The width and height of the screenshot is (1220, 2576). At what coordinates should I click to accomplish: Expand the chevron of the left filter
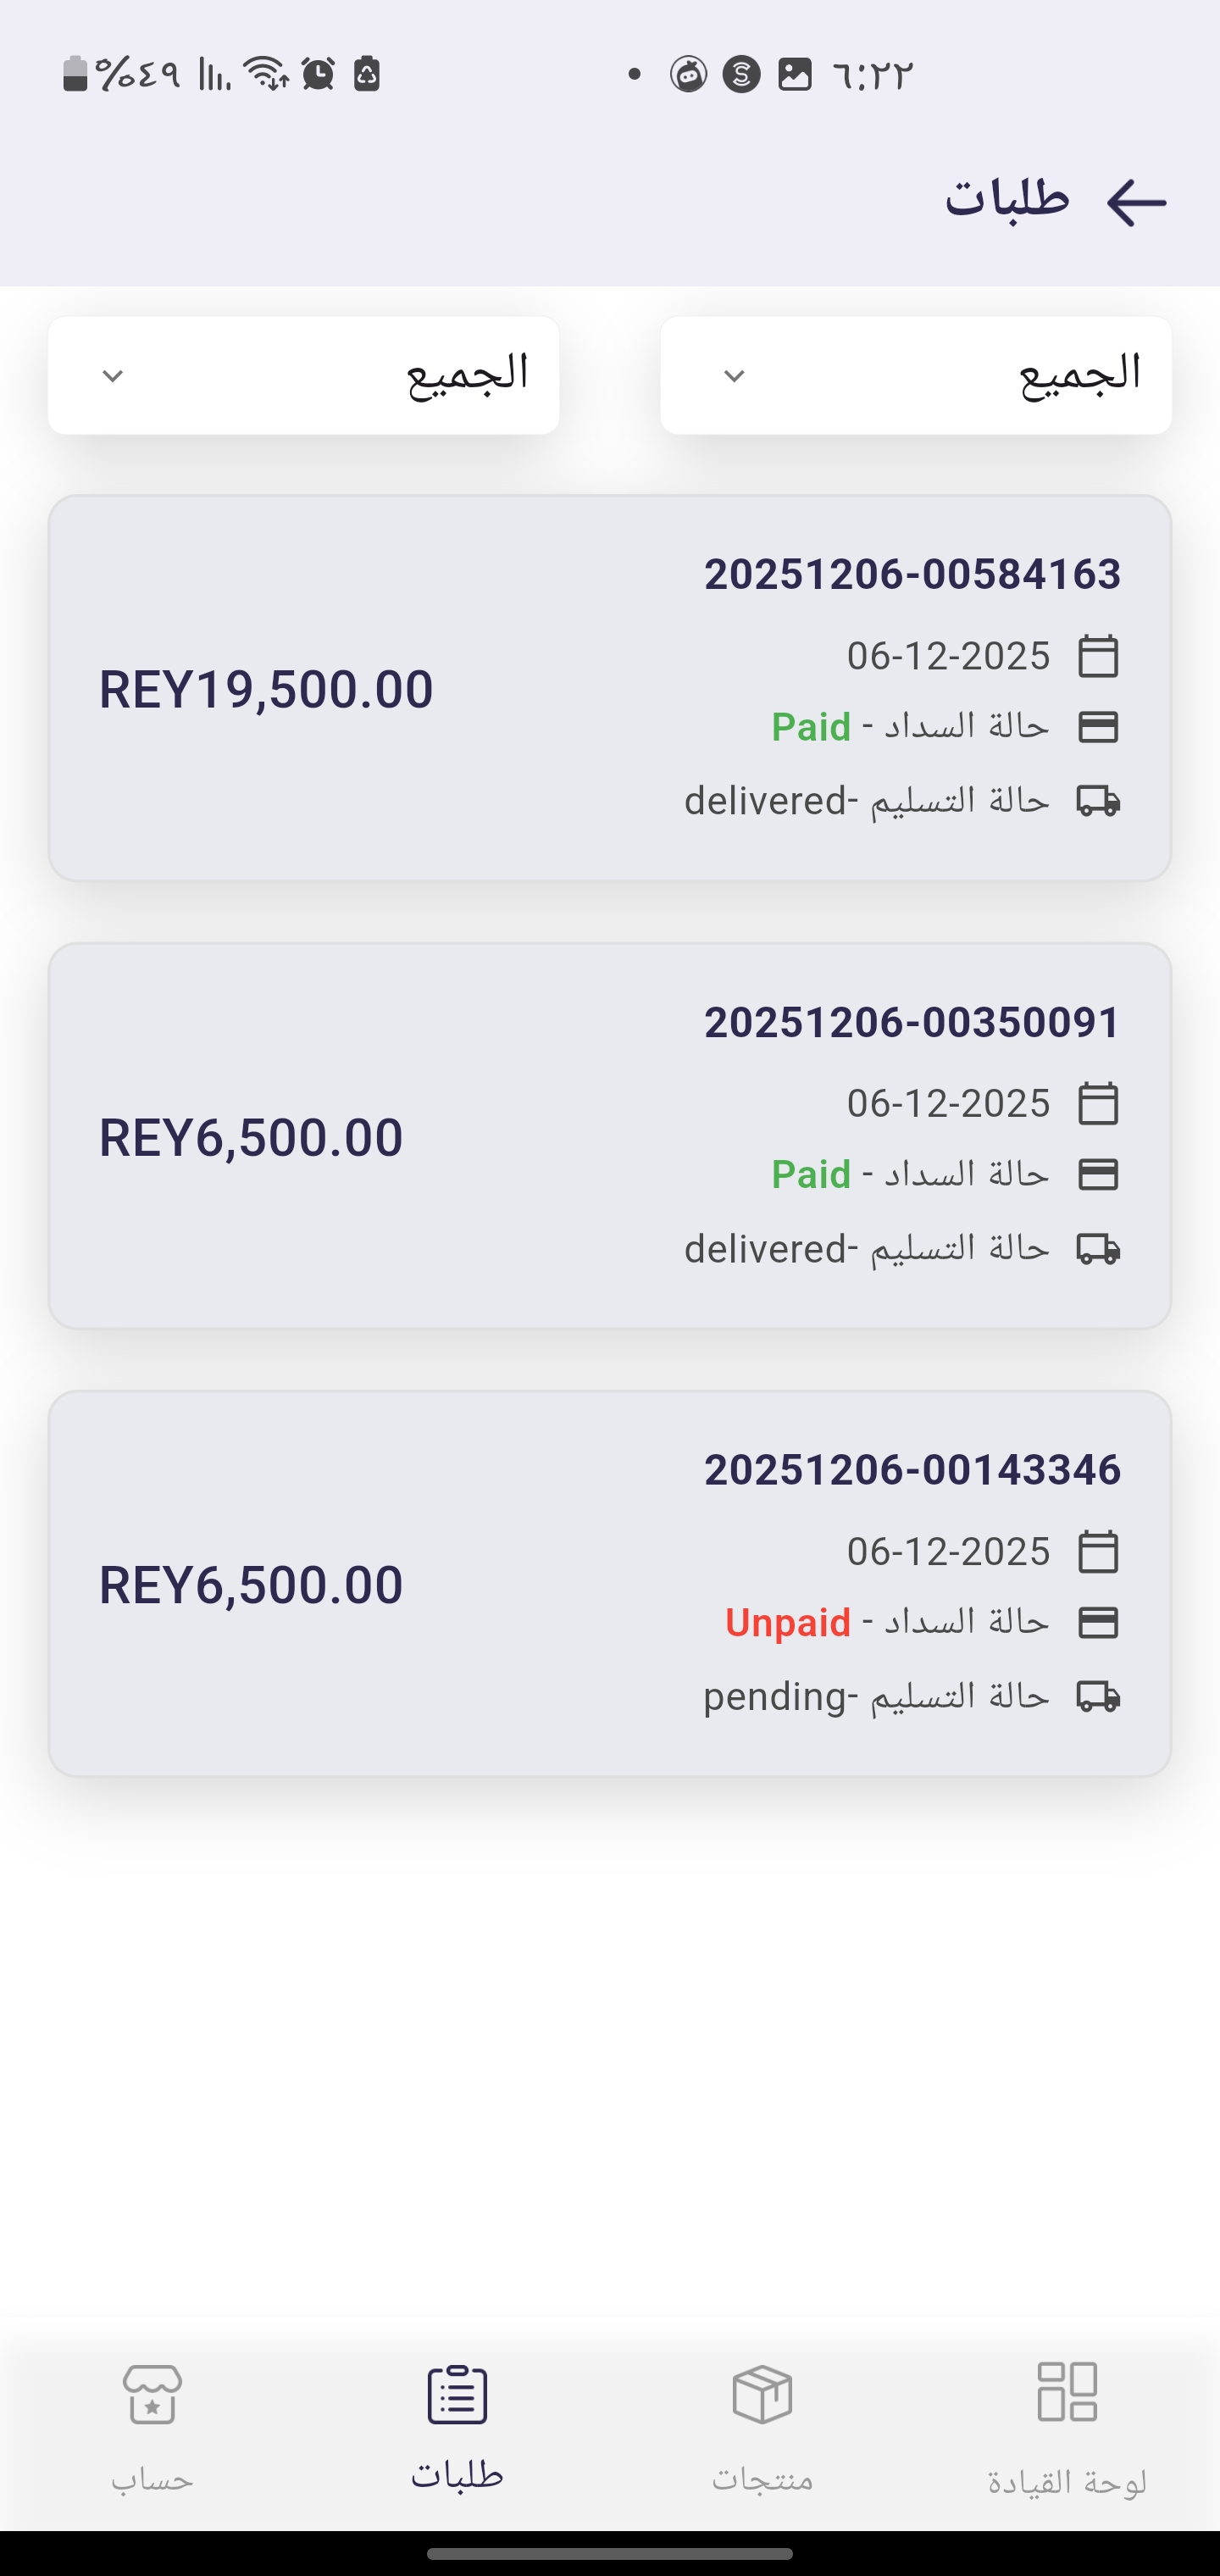[113, 376]
